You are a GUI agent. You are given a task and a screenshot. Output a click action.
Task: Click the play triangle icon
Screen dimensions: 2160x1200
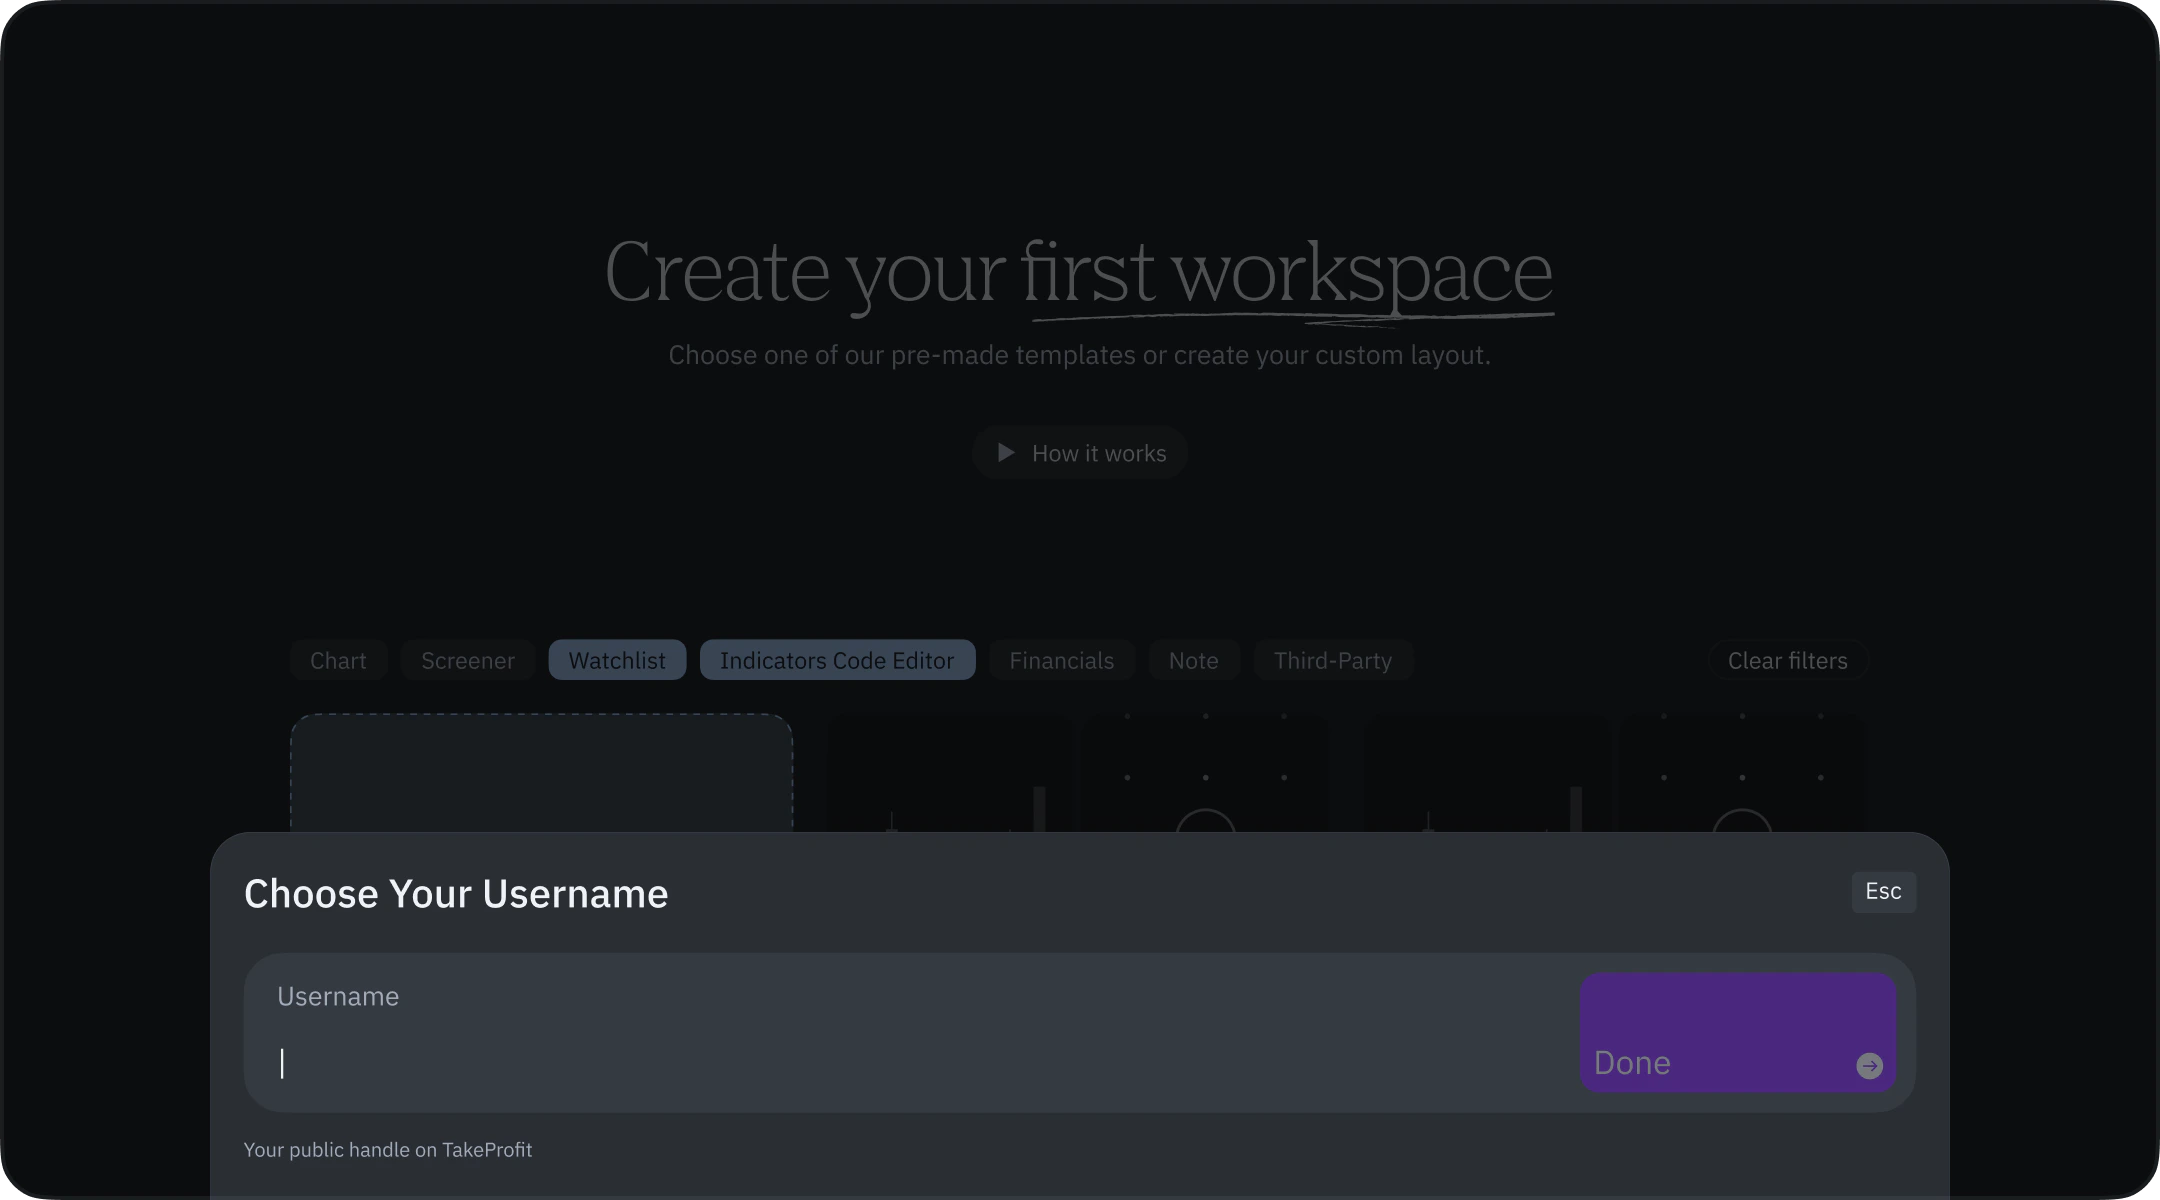(x=1006, y=453)
